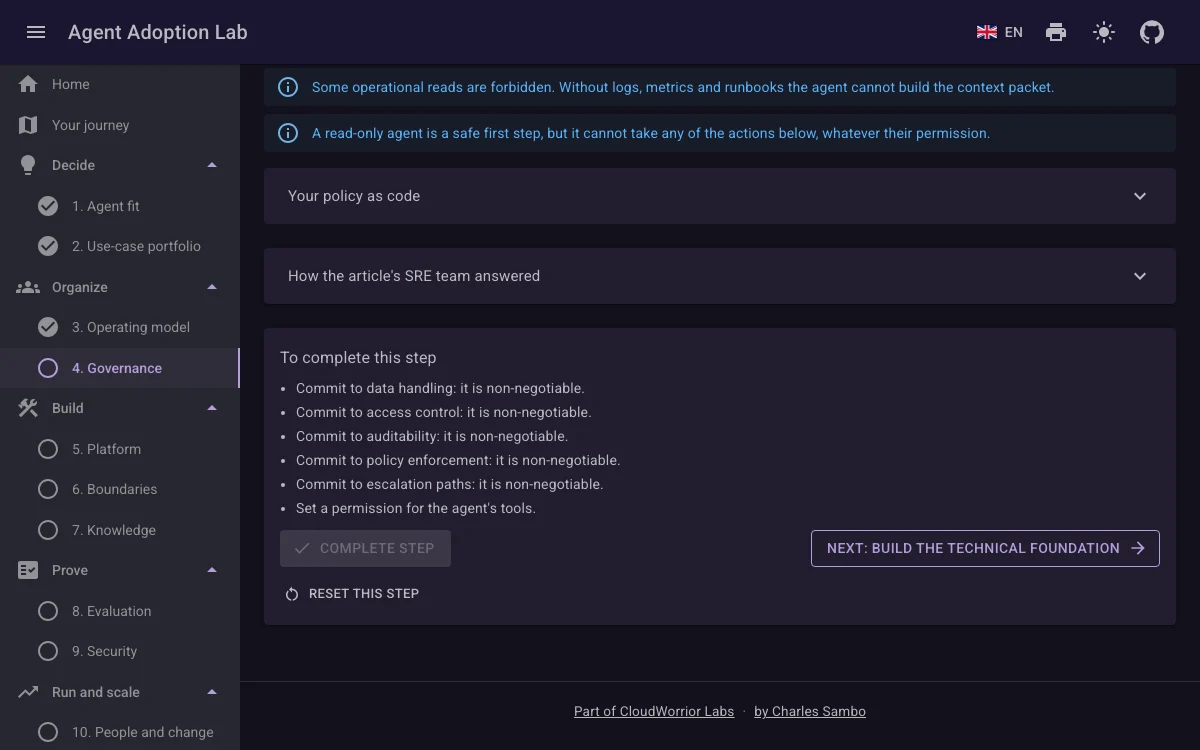The height and width of the screenshot is (750, 1200).
Task: Collapse the Build section
Action: [x=212, y=408]
